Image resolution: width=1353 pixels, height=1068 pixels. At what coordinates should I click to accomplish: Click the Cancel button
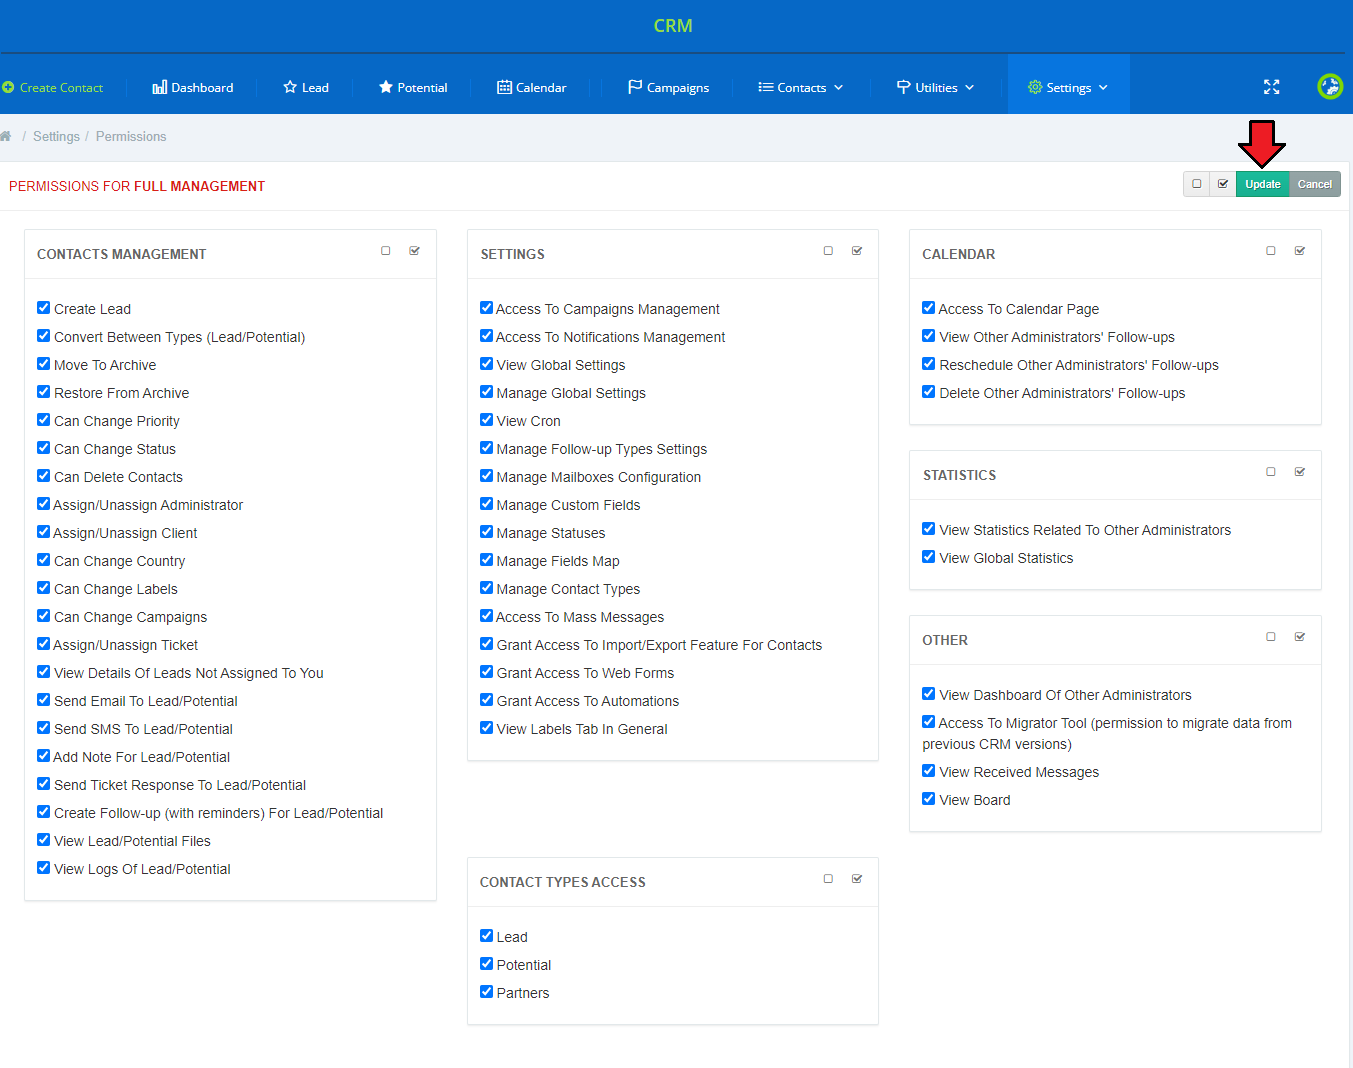pos(1315,184)
